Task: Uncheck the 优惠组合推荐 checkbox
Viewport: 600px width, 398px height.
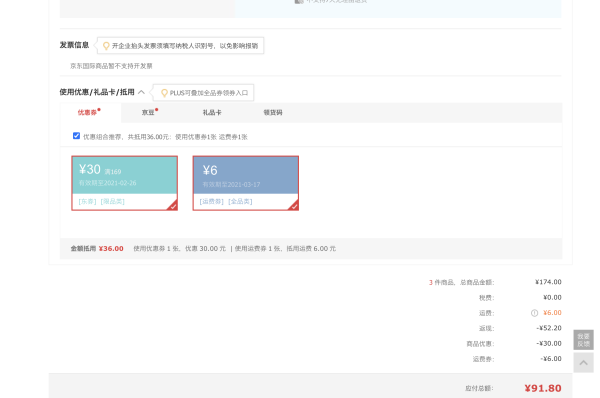Action: click(77, 136)
